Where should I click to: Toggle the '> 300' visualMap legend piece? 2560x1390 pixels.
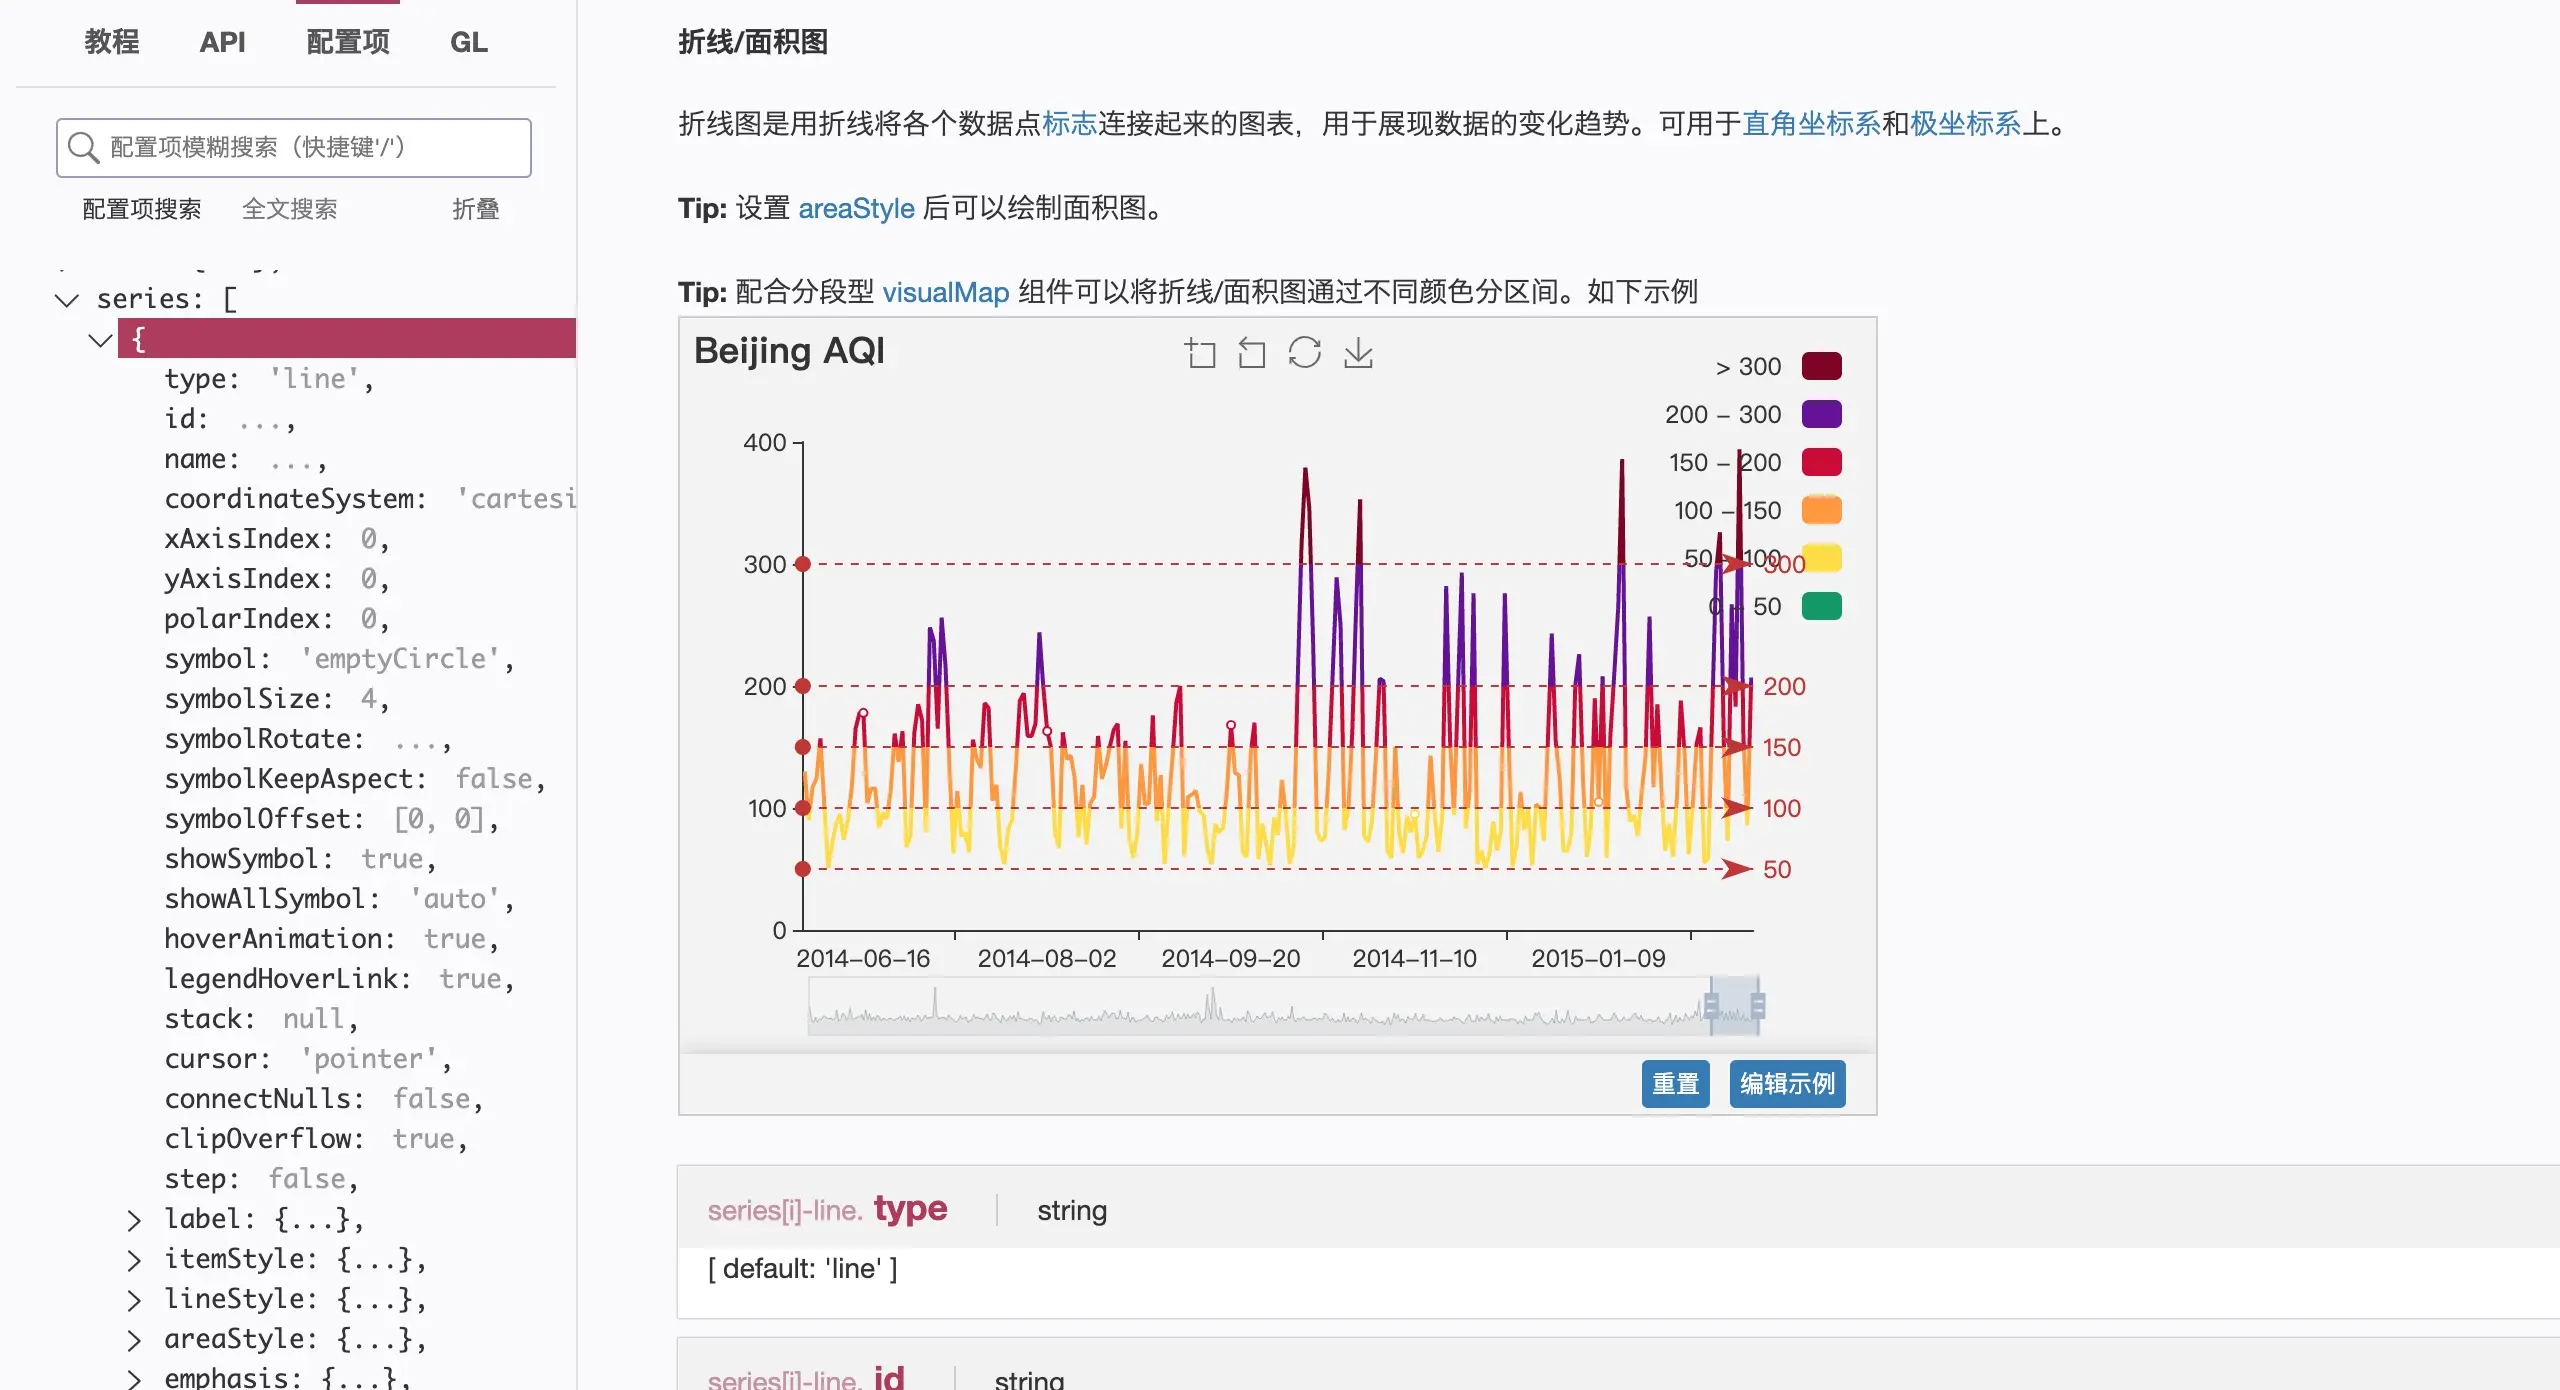1821,366
